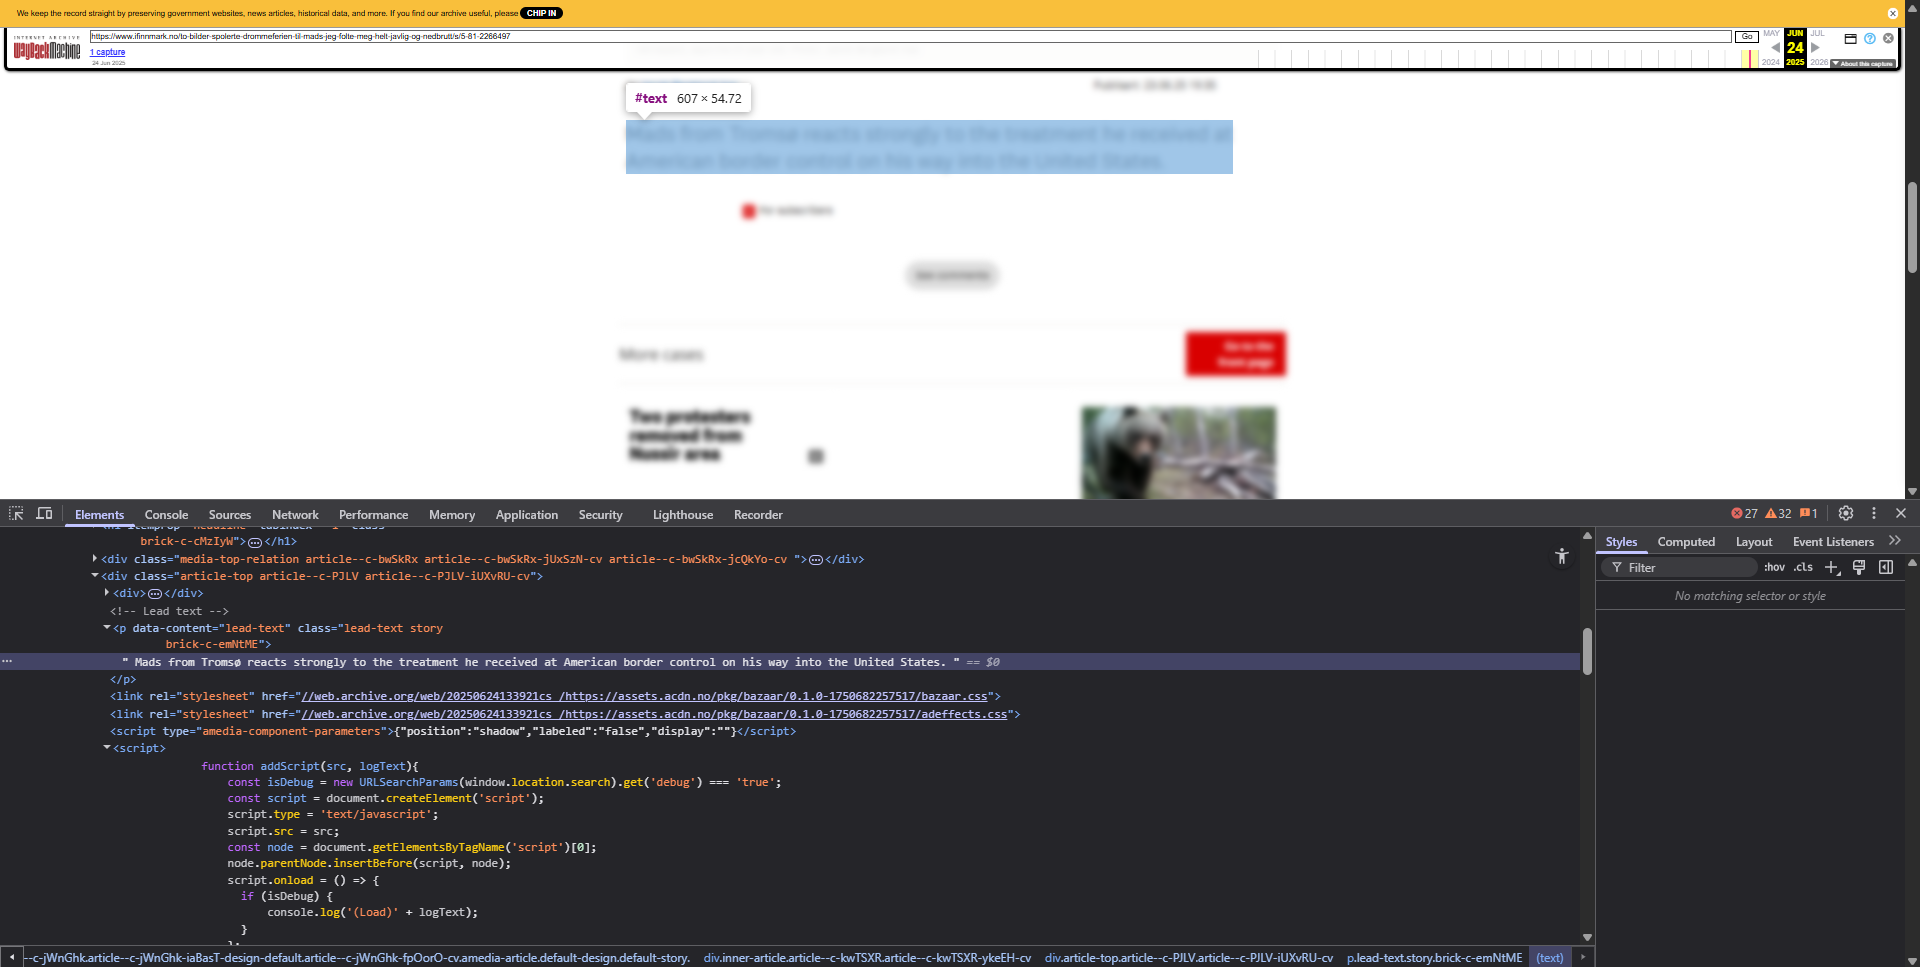Go to next capture arrow
This screenshot has height=967, width=1920.
(x=1815, y=47)
